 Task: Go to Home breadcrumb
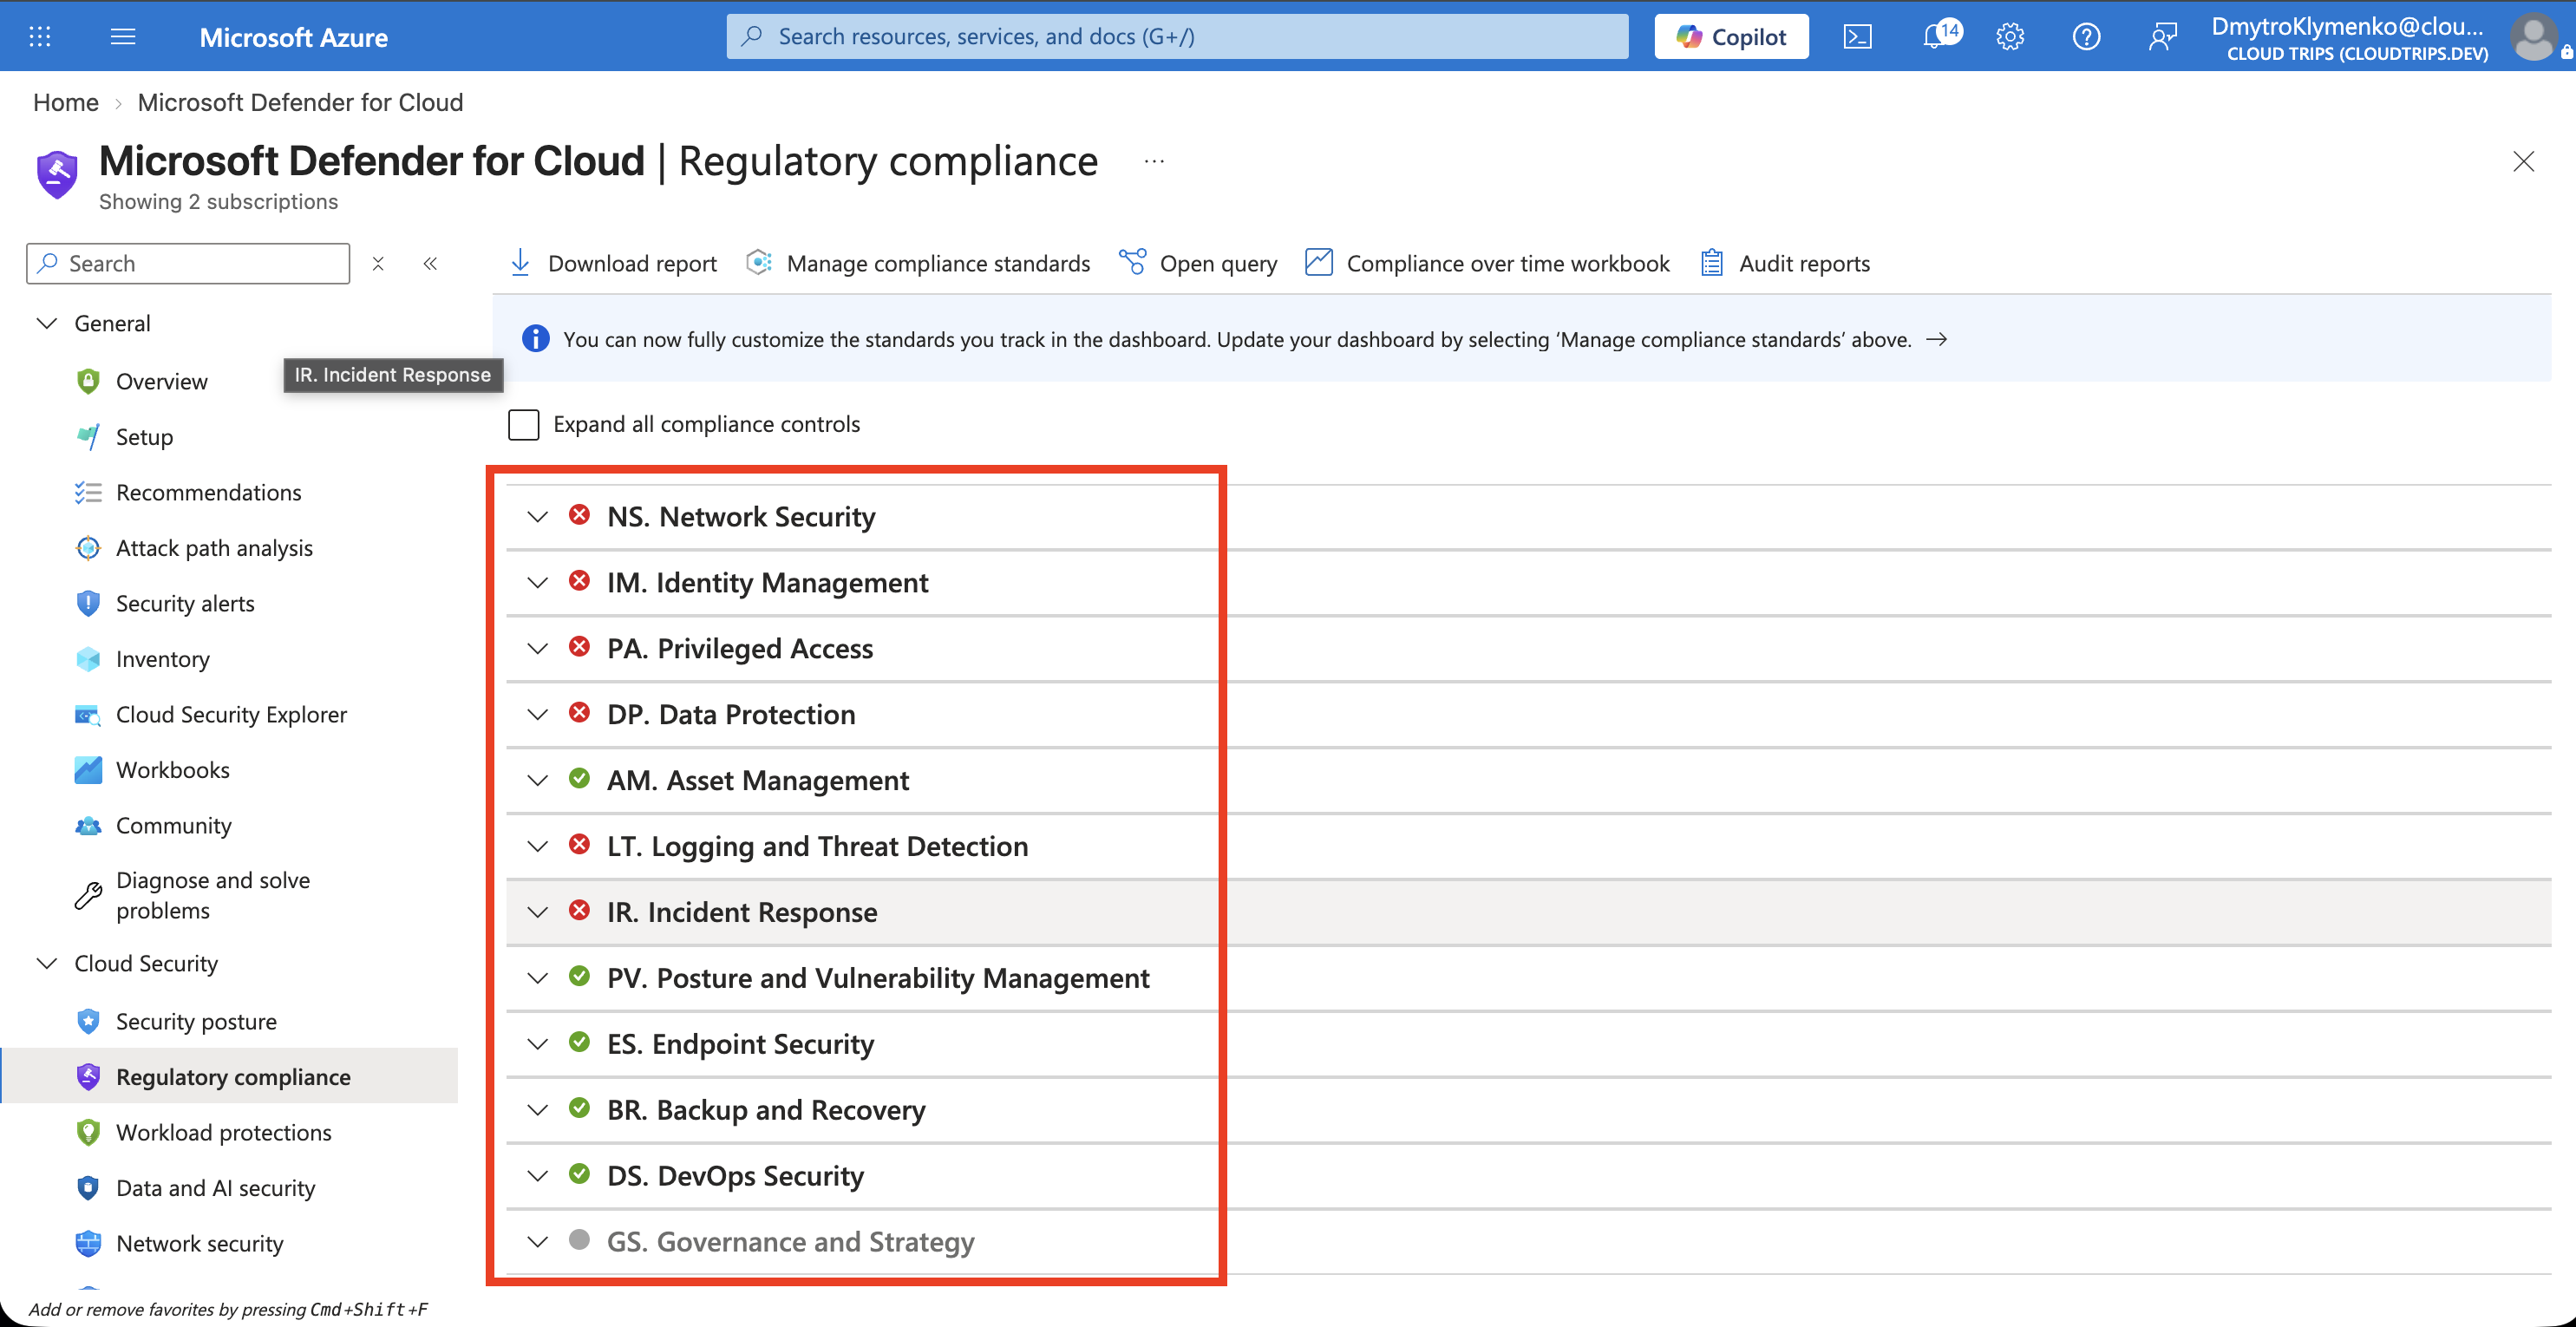tap(66, 102)
